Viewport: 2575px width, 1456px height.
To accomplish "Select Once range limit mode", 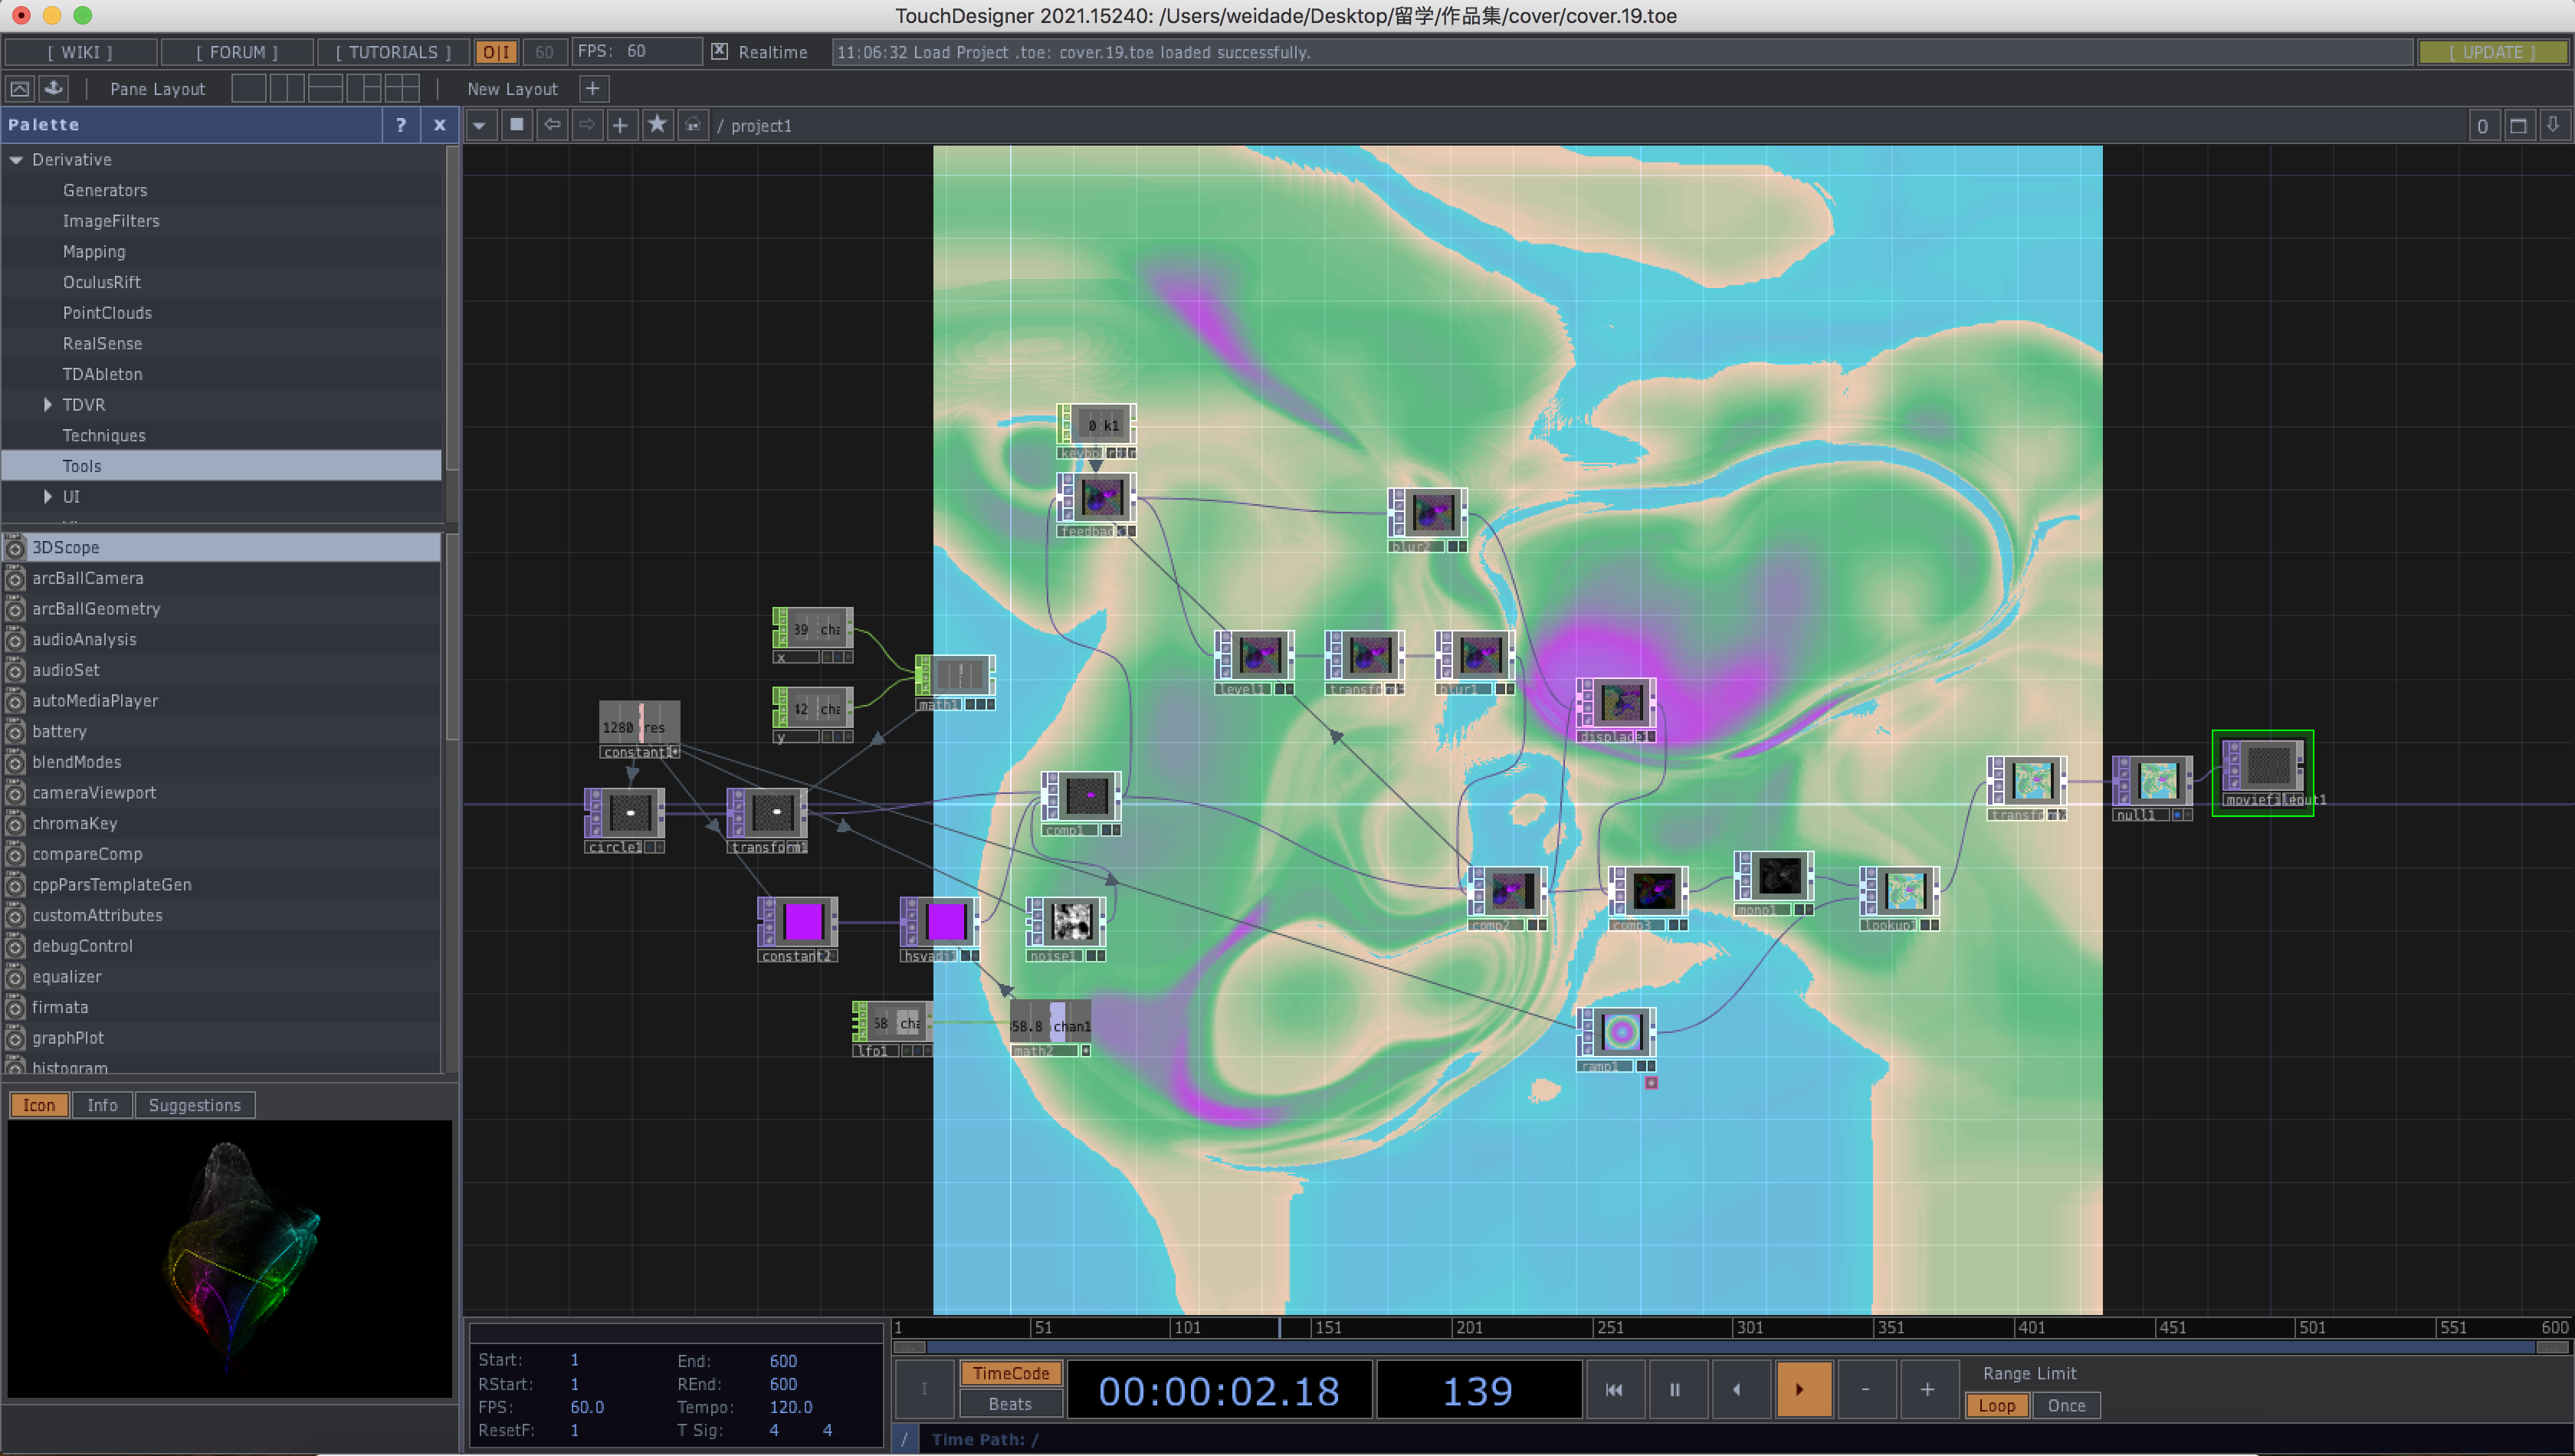I will click(x=2066, y=1405).
